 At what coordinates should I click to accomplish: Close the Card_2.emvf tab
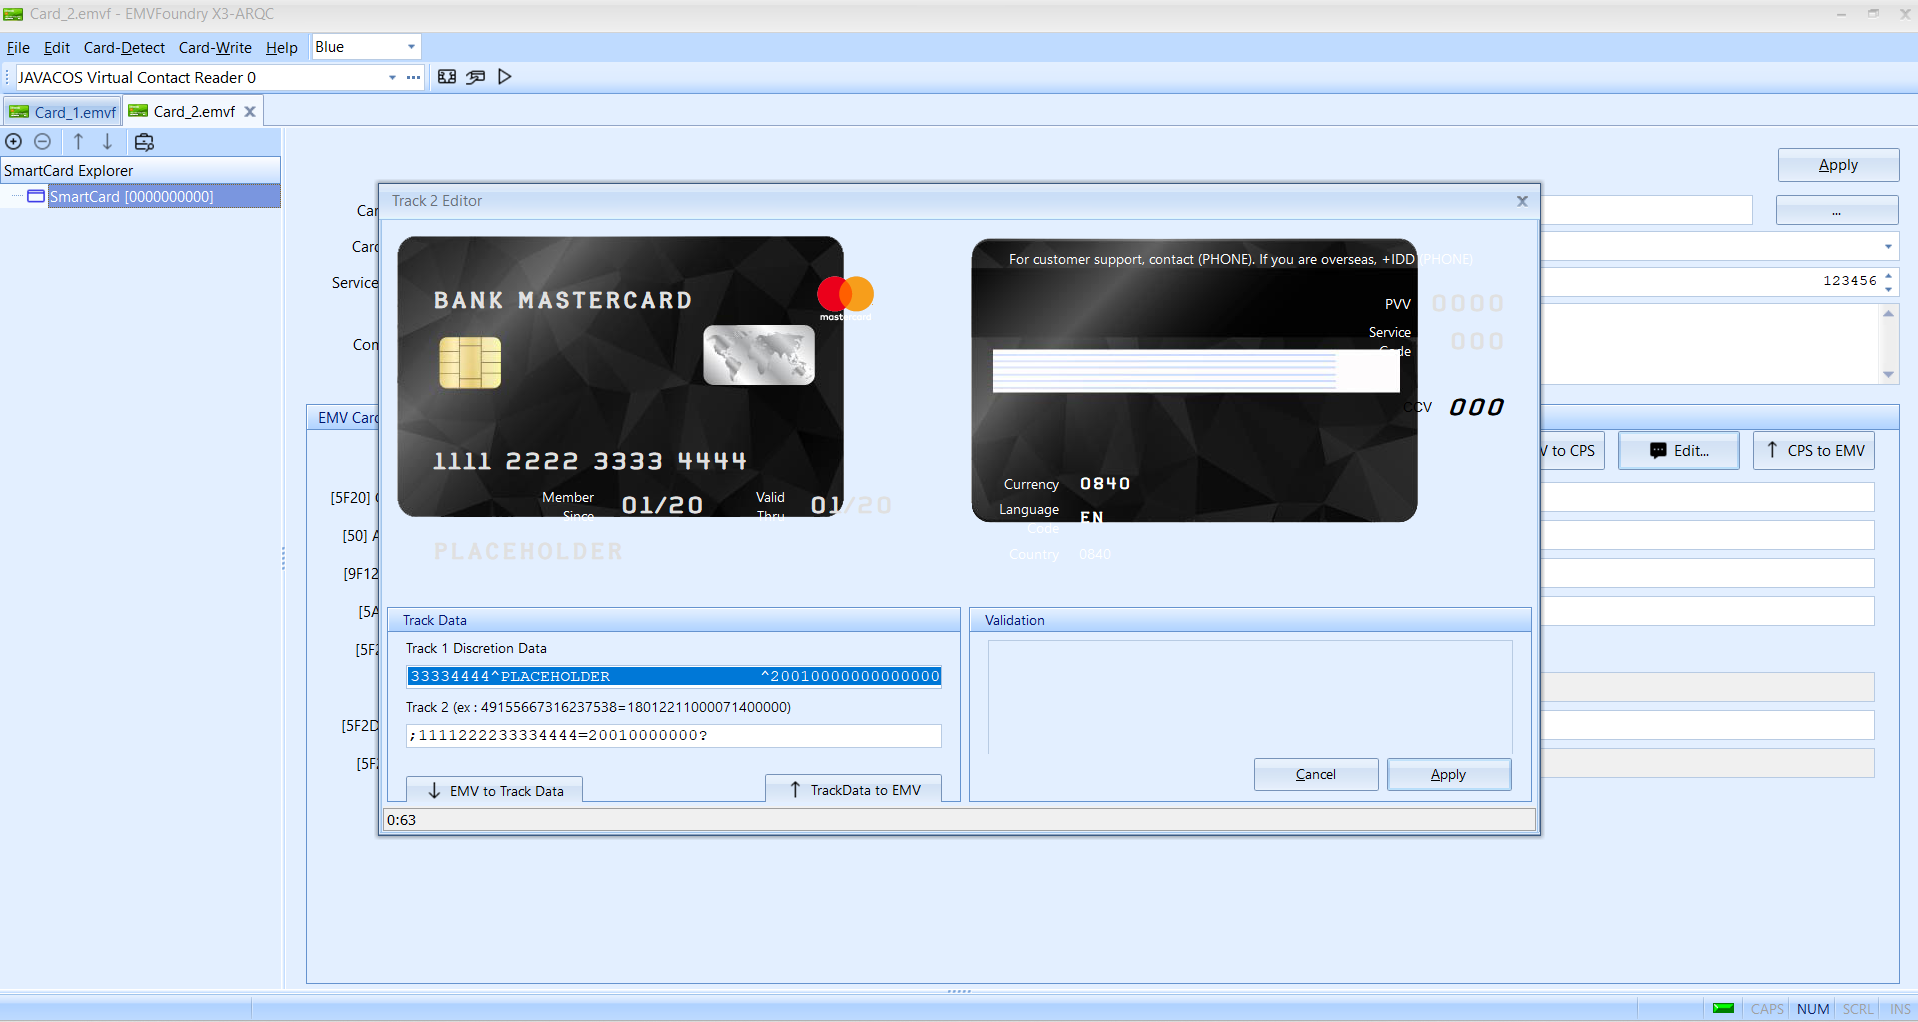250,112
